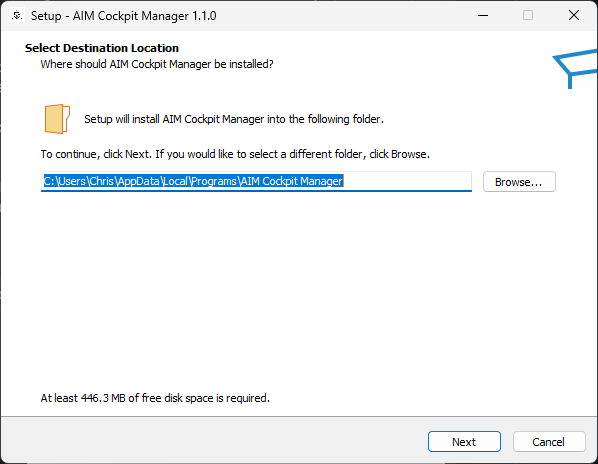Close the setup window
Image resolution: width=598 pixels, height=464 pixels.
click(574, 15)
